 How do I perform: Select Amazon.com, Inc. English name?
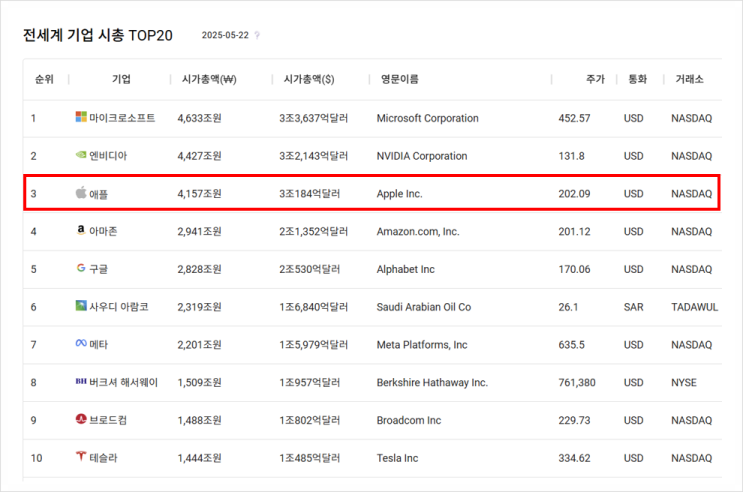[418, 231]
